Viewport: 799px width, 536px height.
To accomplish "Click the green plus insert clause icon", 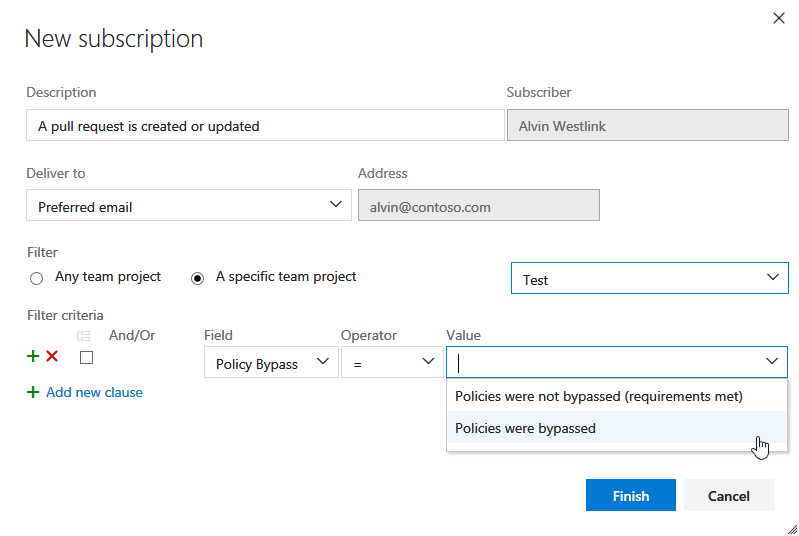I will click(33, 357).
